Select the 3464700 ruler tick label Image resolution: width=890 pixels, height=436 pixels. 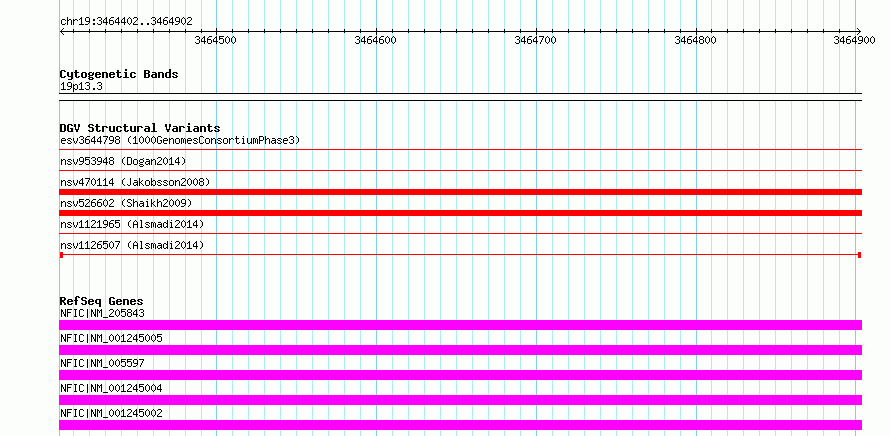point(535,40)
